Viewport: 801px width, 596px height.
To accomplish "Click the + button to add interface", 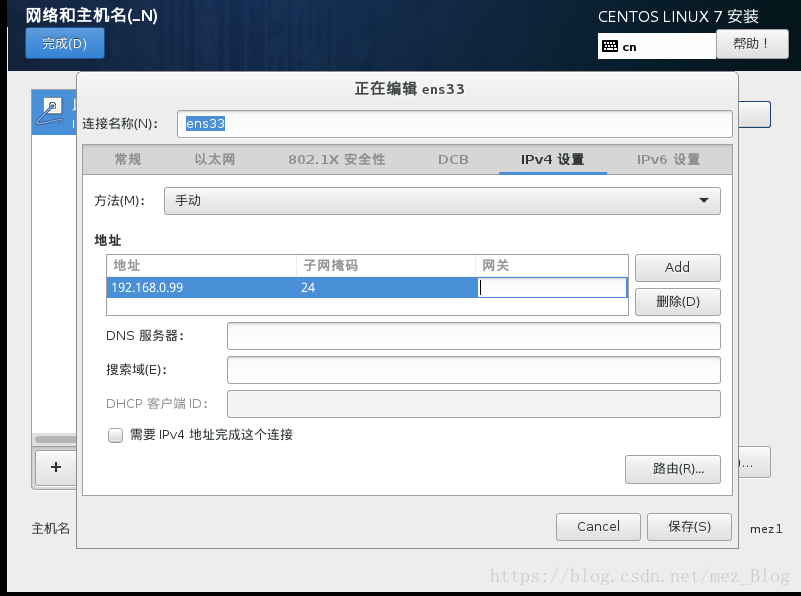I will pos(56,468).
